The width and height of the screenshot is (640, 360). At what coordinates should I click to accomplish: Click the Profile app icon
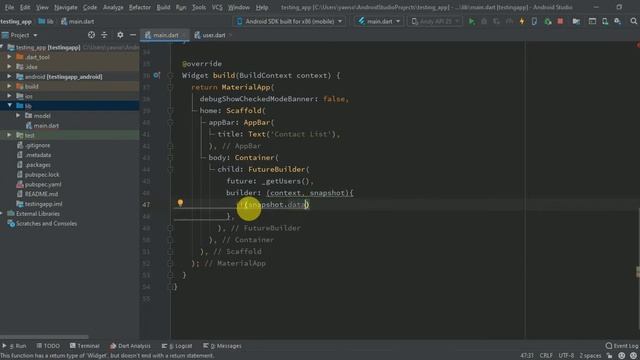tap(509, 21)
